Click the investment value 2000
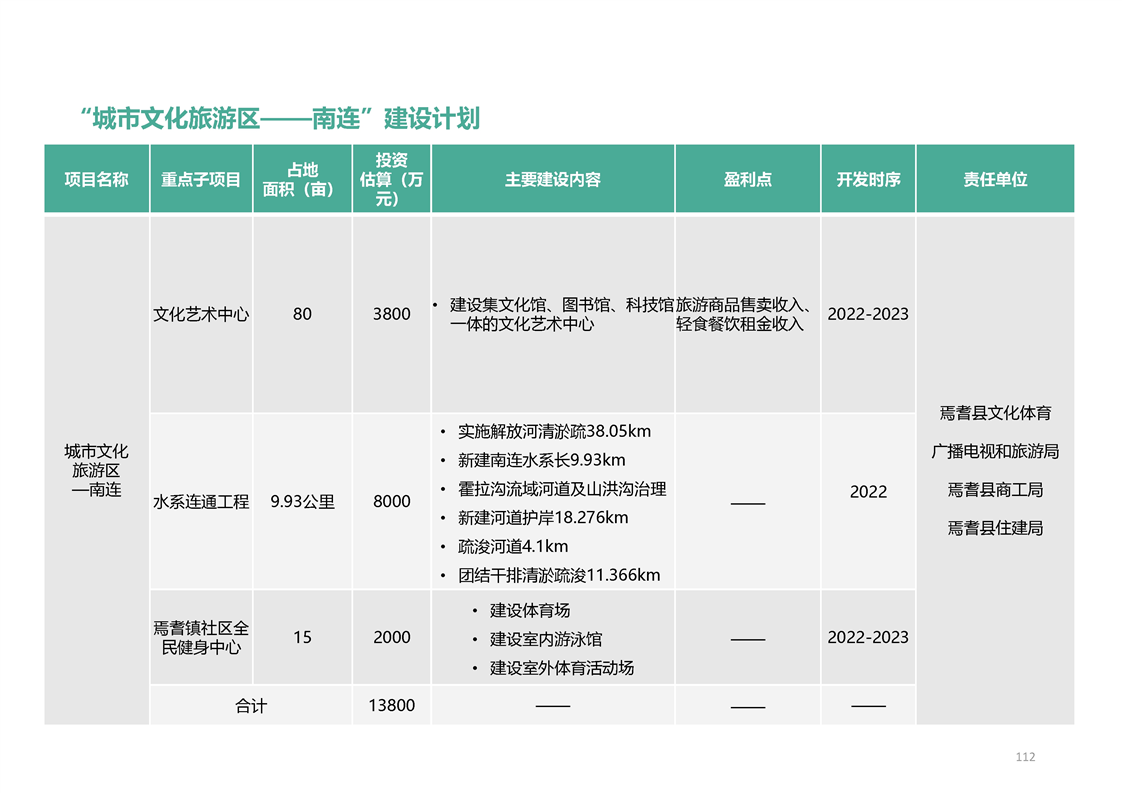This screenshot has height=793, width=1122. (391, 638)
